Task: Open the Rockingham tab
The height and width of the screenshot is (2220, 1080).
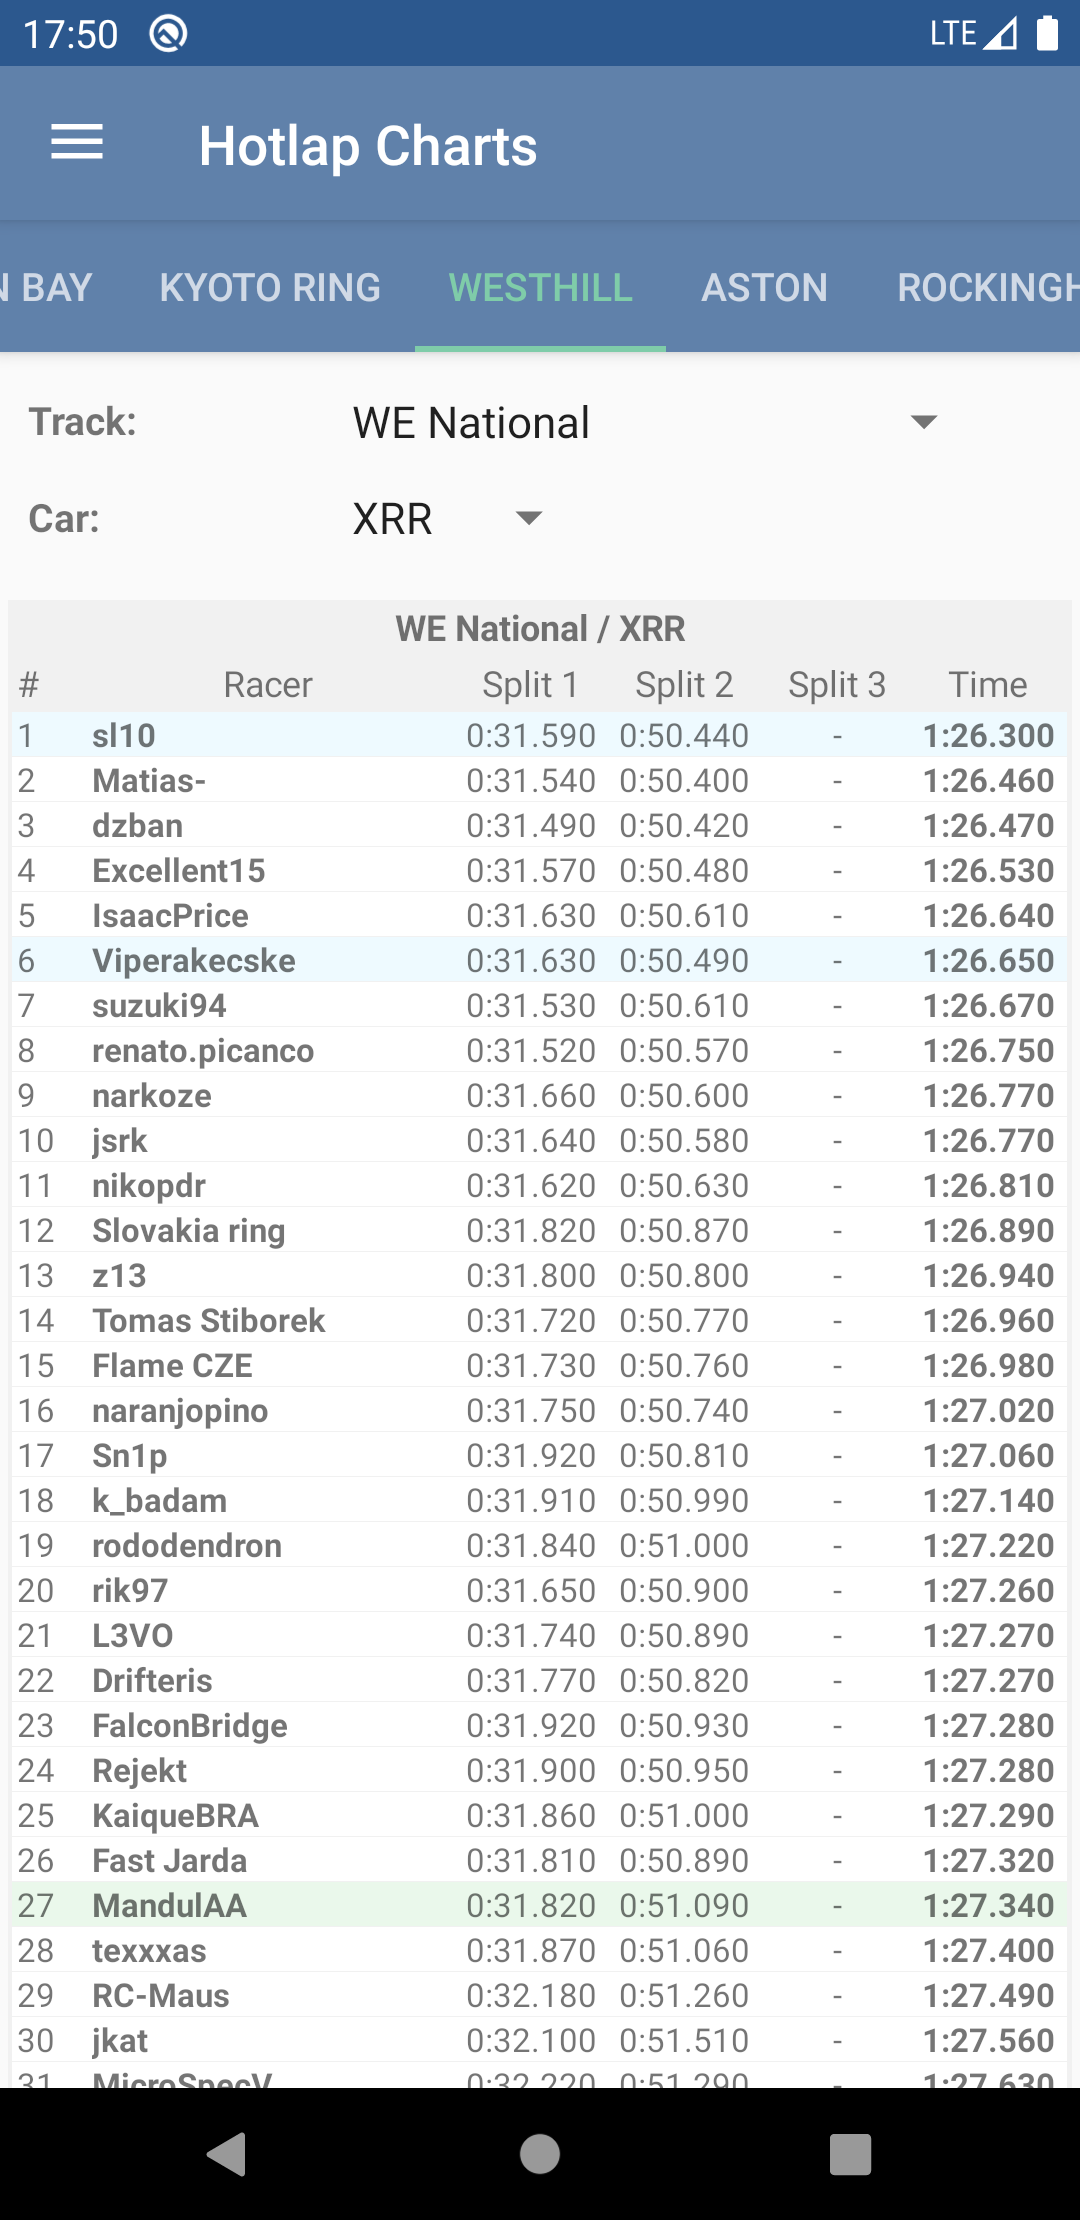Action: tap(986, 288)
